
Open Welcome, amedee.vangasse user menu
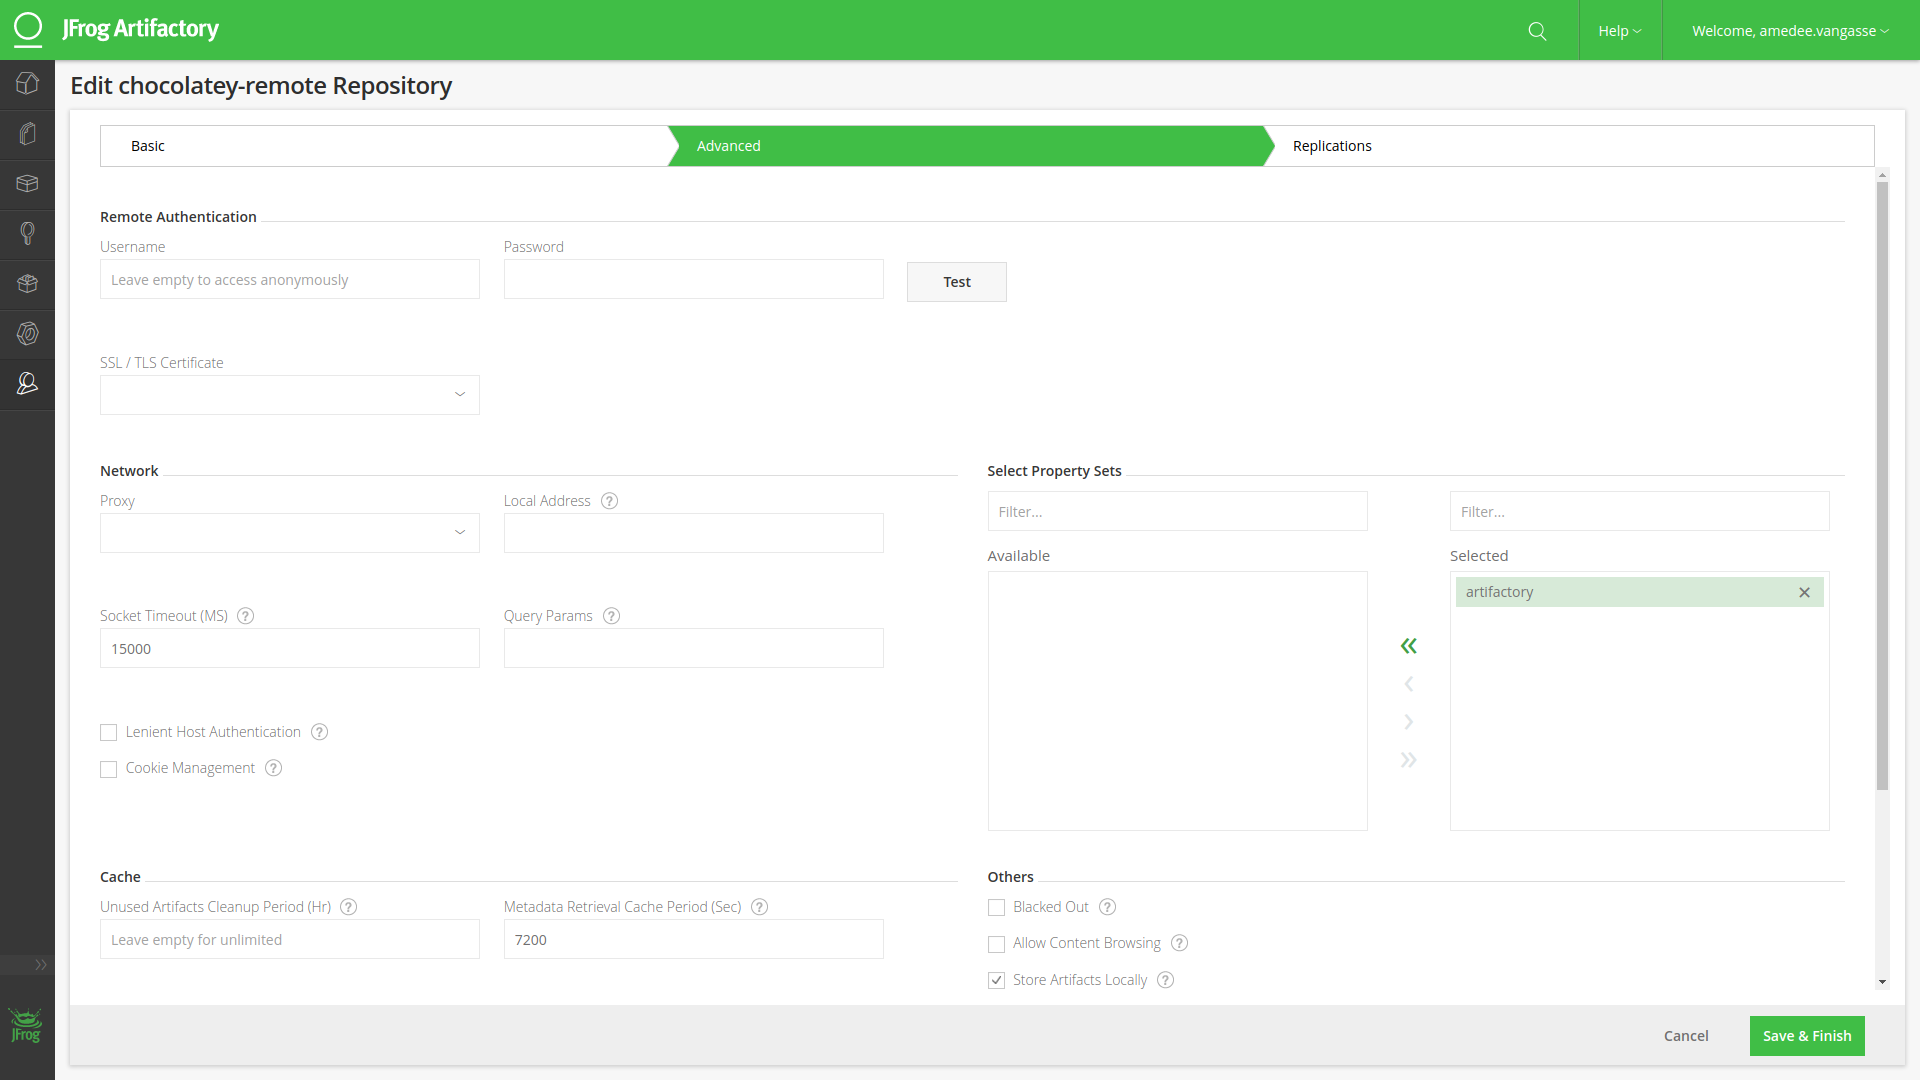(1790, 31)
